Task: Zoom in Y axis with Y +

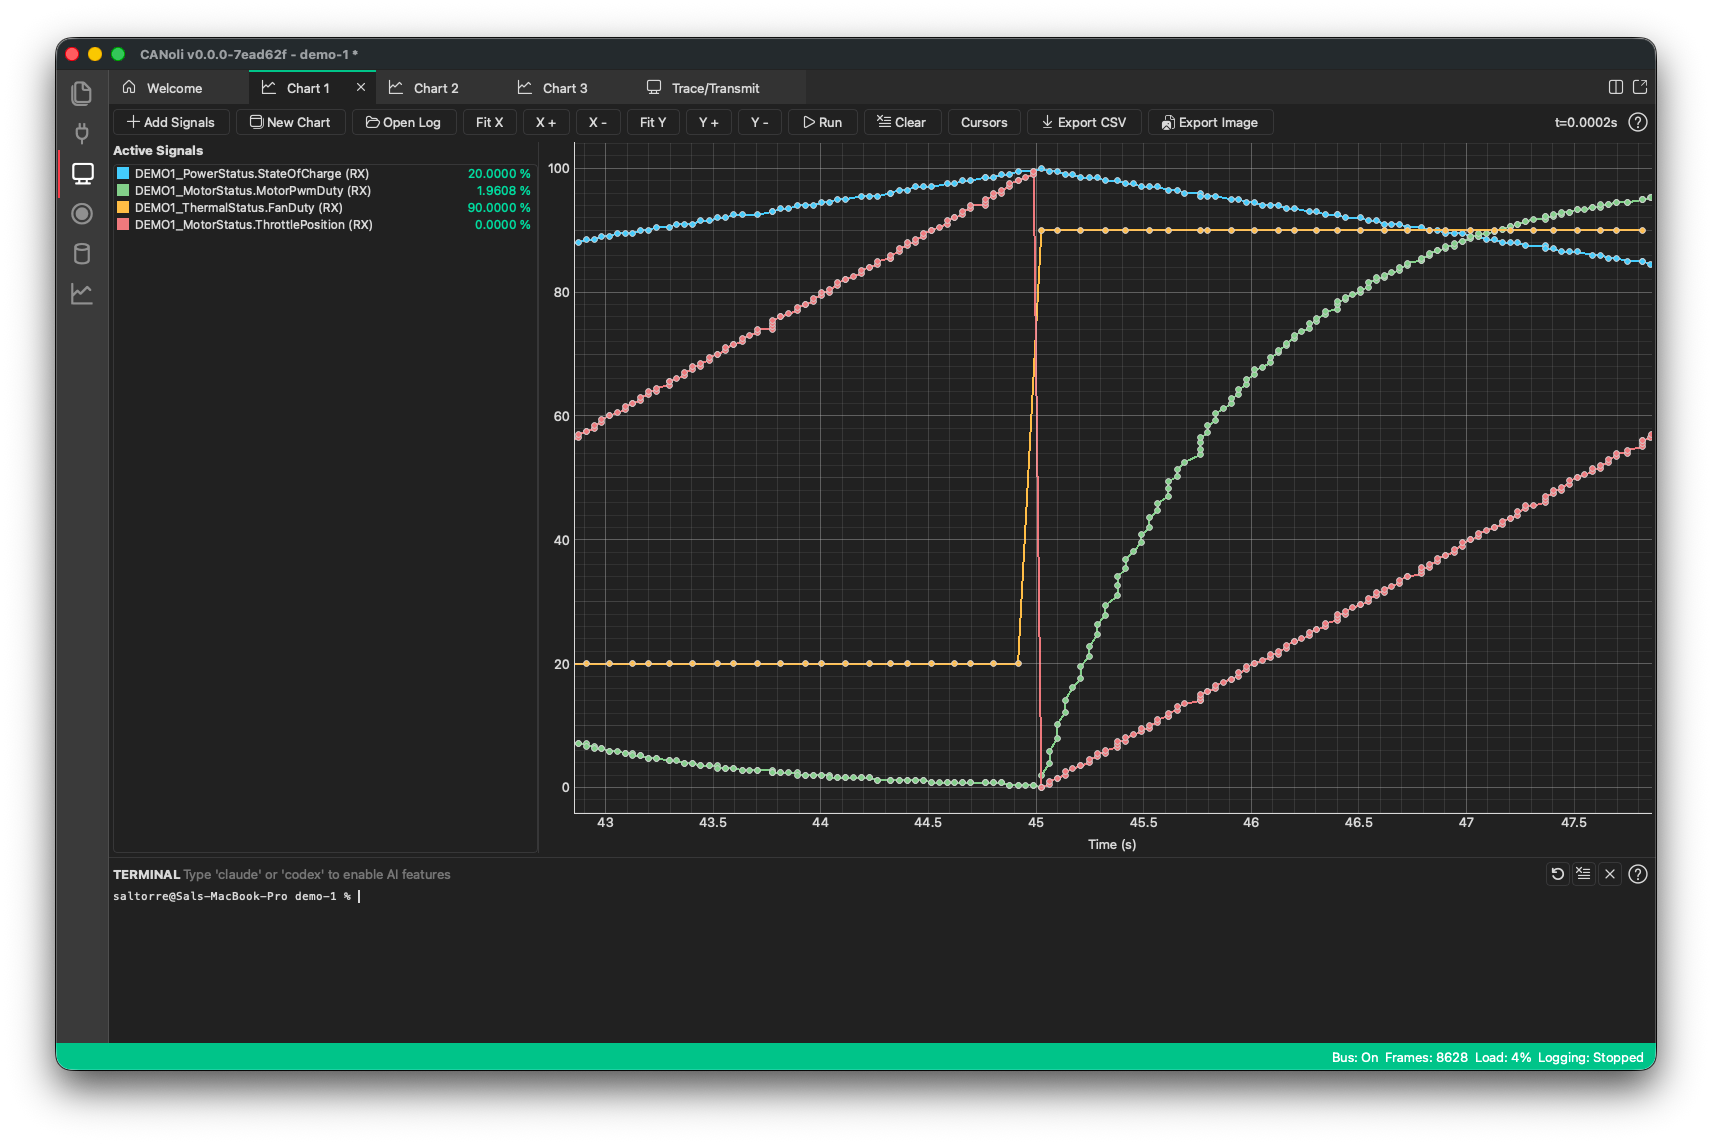Action: (x=709, y=122)
